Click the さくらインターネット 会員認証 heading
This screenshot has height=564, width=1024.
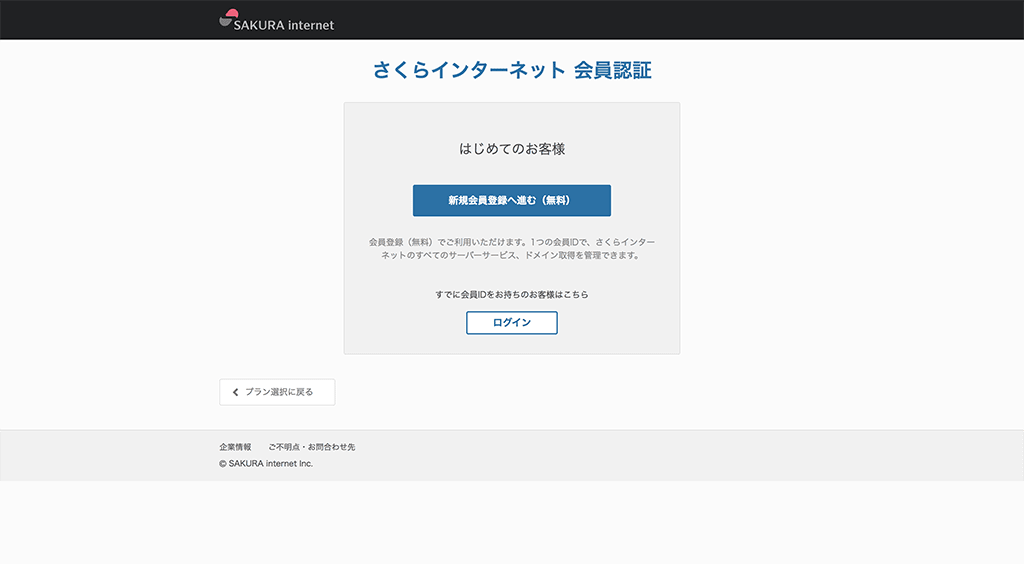[x=512, y=70]
